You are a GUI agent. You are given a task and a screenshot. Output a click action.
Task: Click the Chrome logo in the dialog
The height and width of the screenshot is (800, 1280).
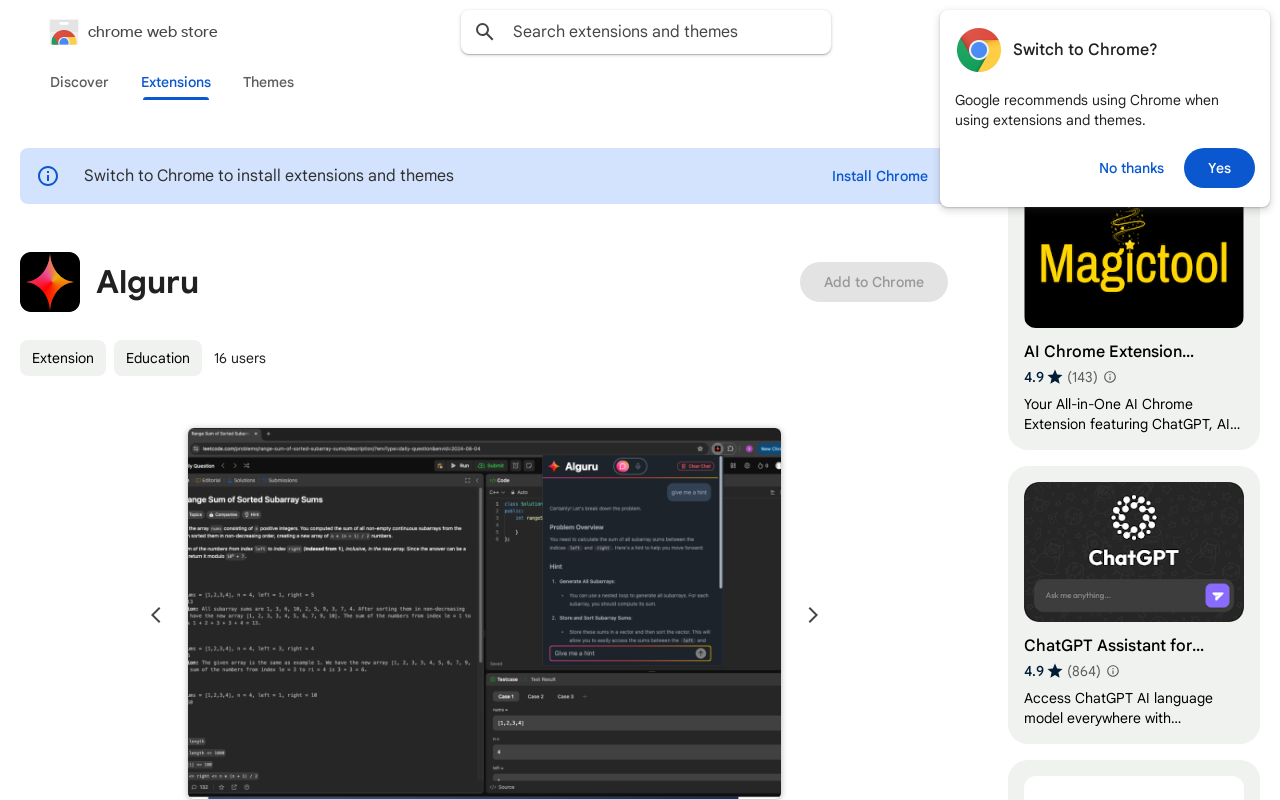pos(978,49)
